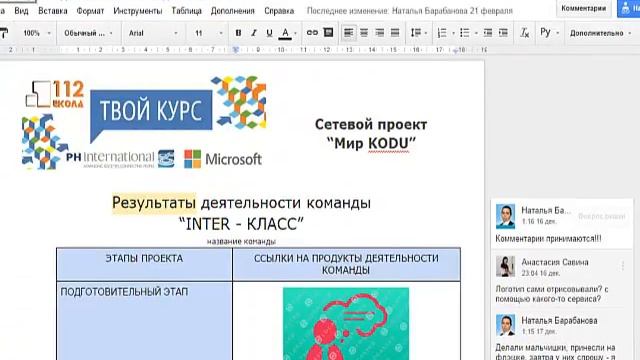Click the paint format brush icon

(4, 33)
